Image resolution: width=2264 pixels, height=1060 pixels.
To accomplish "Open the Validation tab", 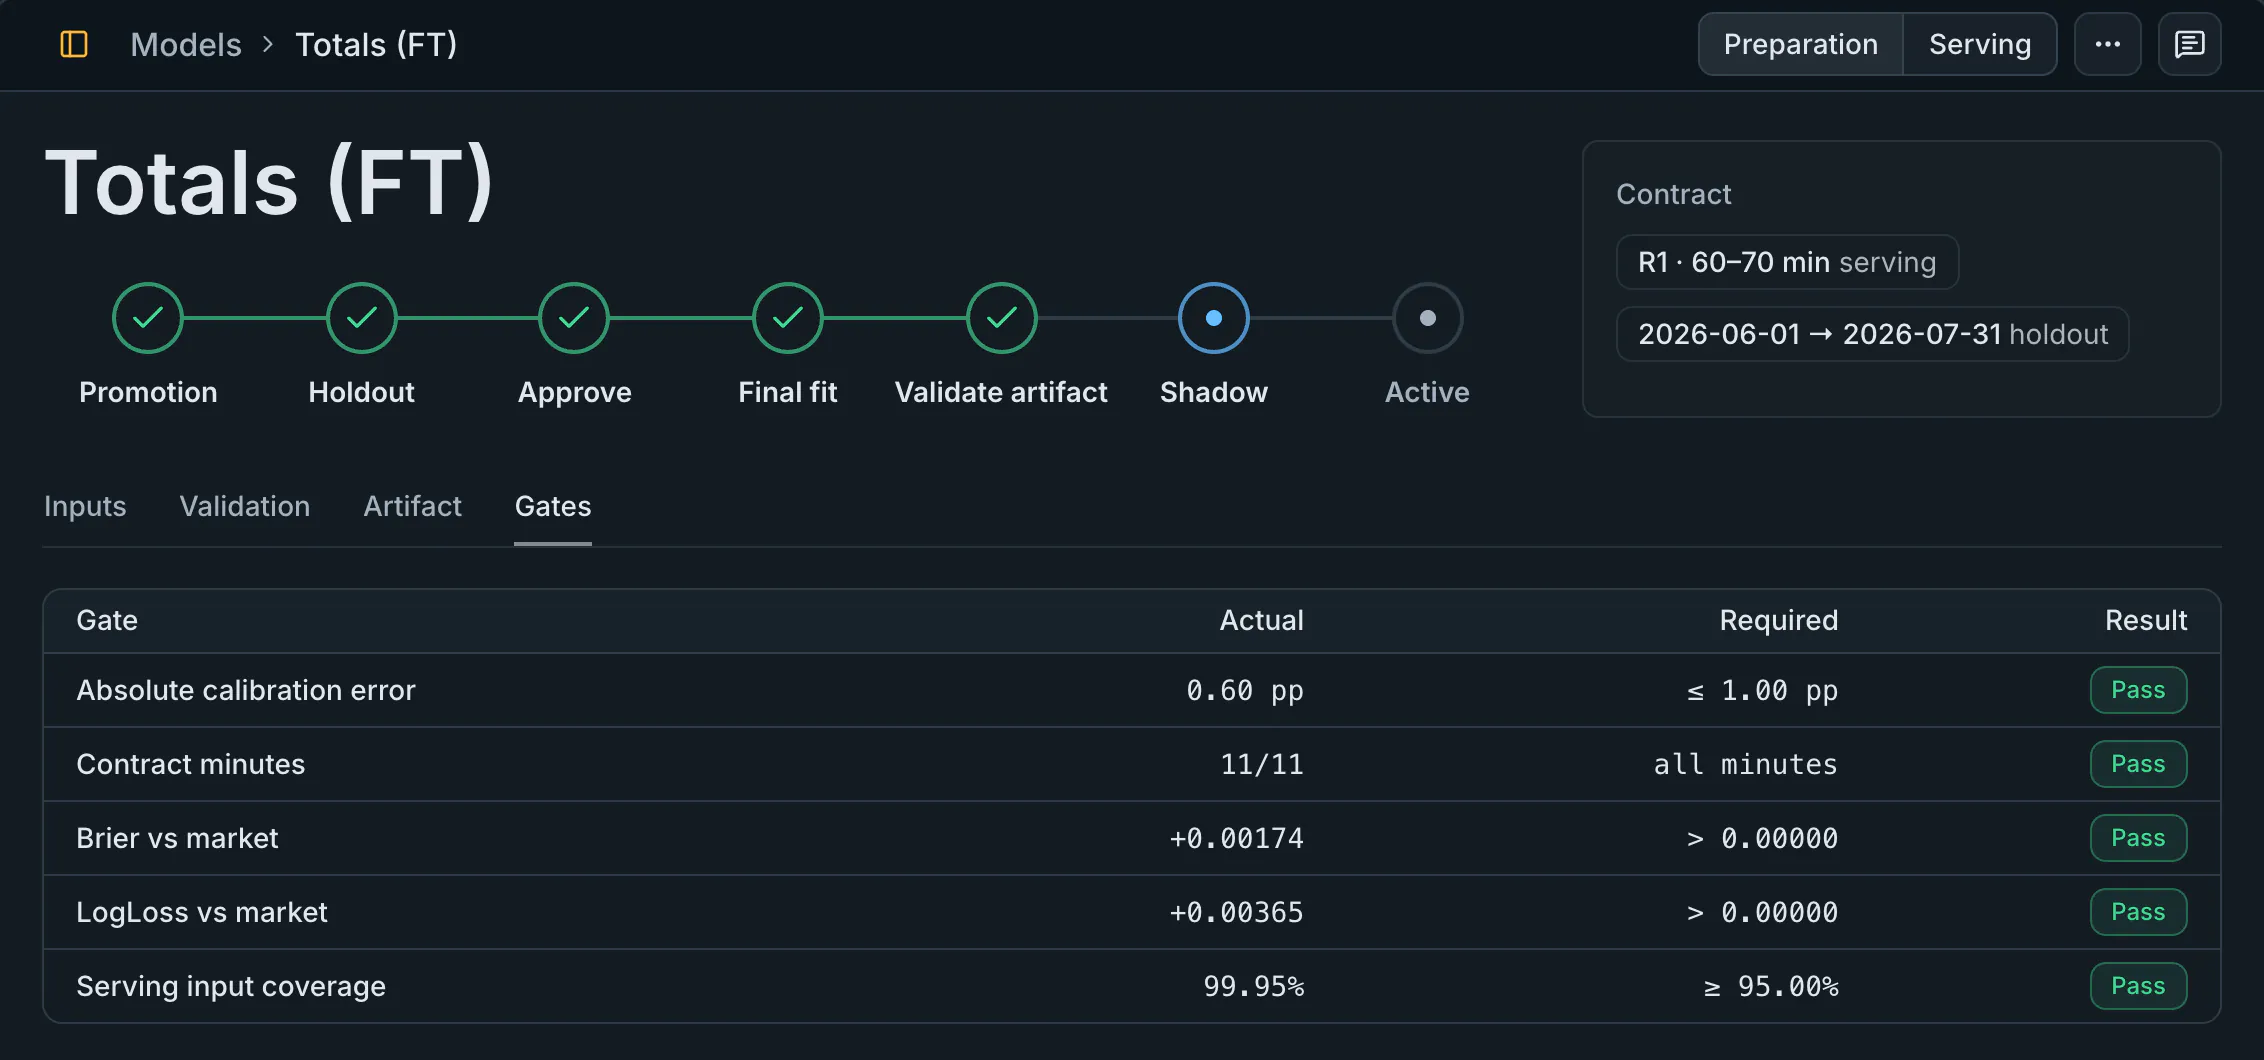I will coord(245,506).
